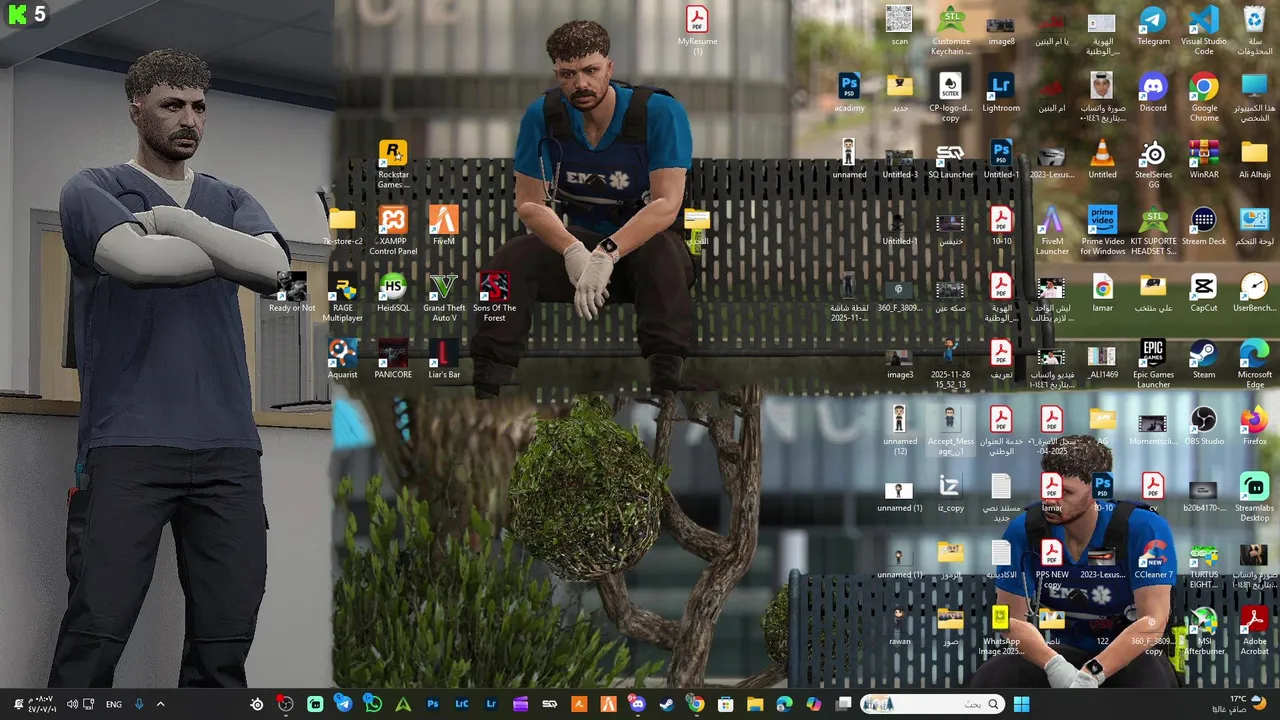The height and width of the screenshot is (720, 1280).
Task: Open the RAGE Multiplayer shortcut
Action: click(x=342, y=298)
